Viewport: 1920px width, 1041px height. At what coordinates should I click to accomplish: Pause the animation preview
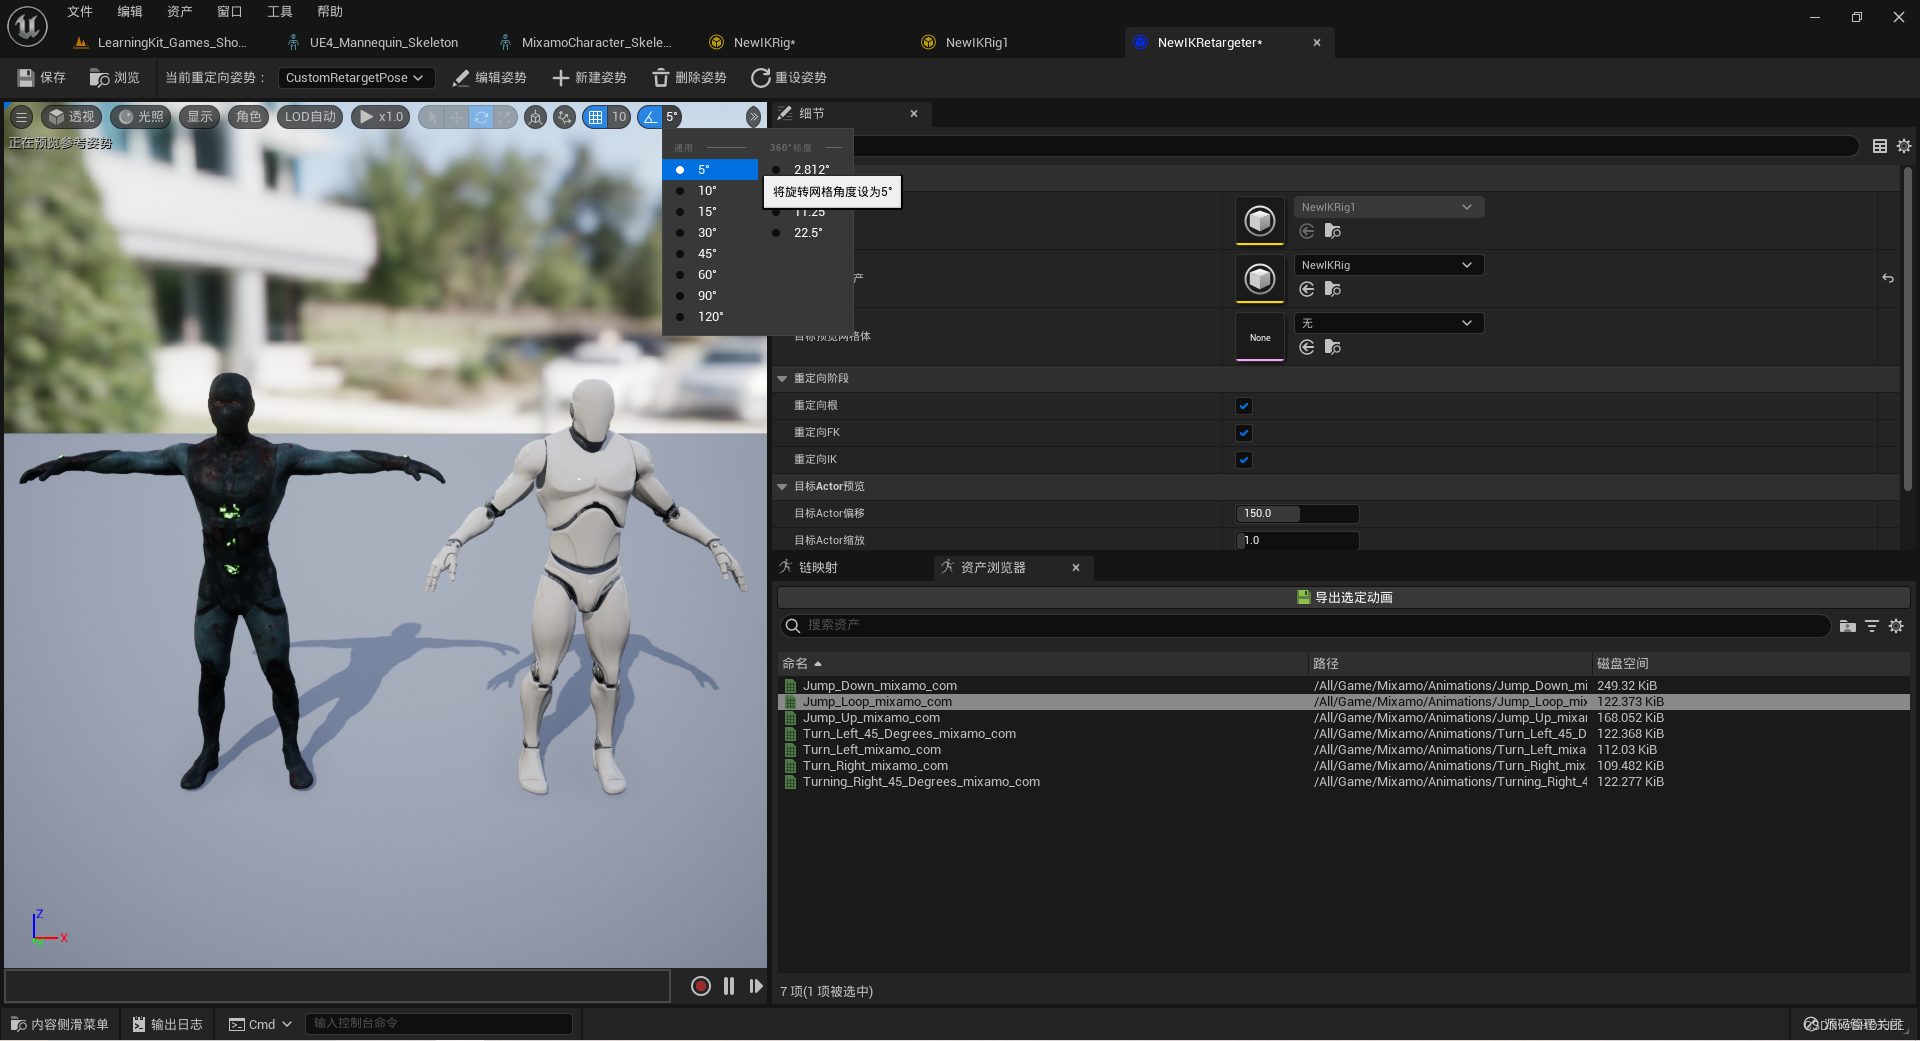pyautogui.click(x=729, y=986)
